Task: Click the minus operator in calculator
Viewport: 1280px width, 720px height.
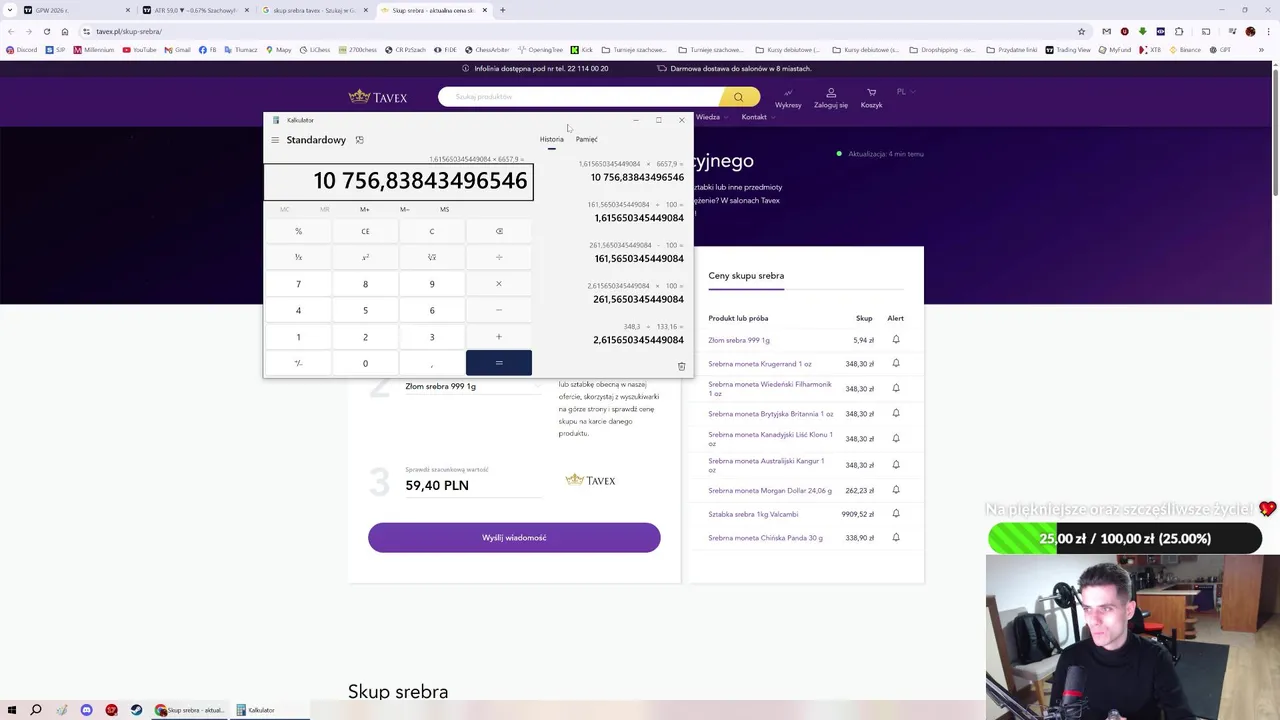Action: [499, 310]
